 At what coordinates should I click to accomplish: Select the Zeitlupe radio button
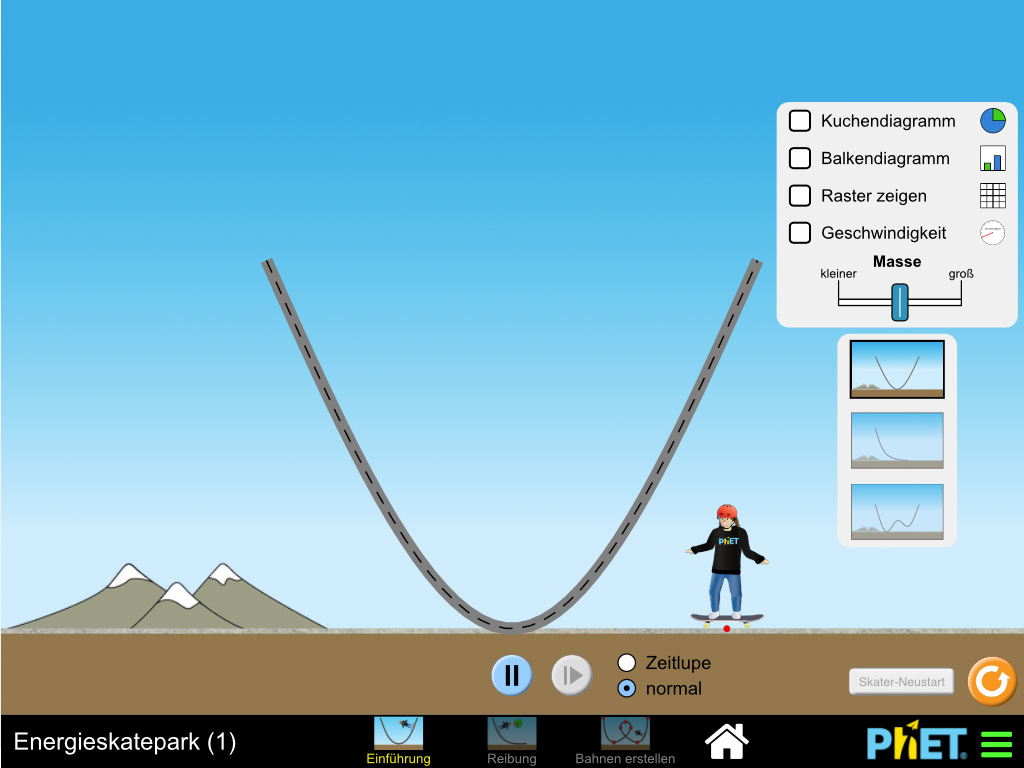pos(627,663)
